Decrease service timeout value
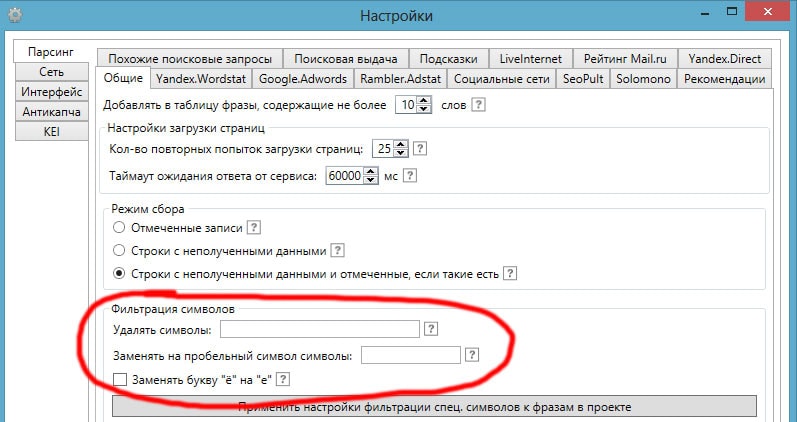The height and width of the screenshot is (422, 797). pos(371,179)
